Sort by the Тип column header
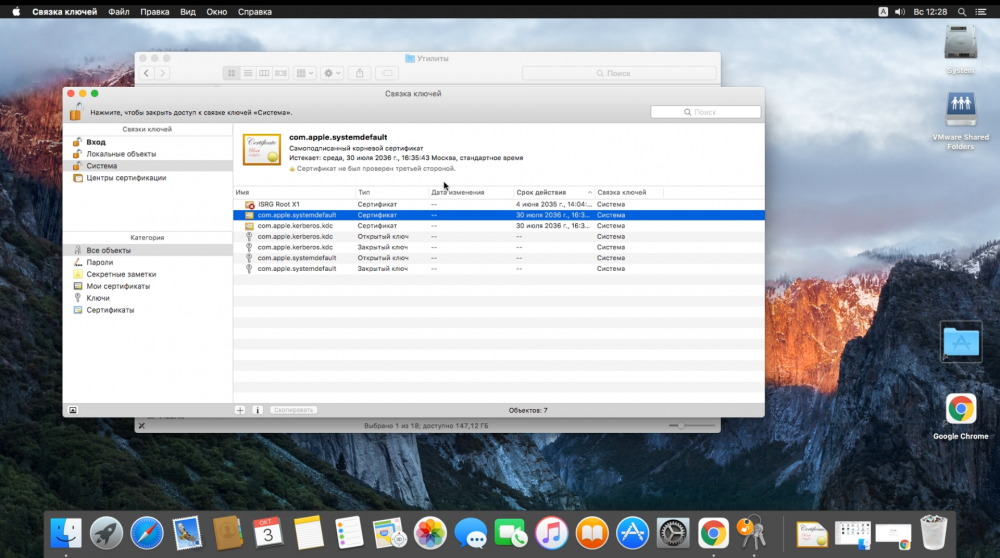The width and height of the screenshot is (1000, 558). (392, 192)
